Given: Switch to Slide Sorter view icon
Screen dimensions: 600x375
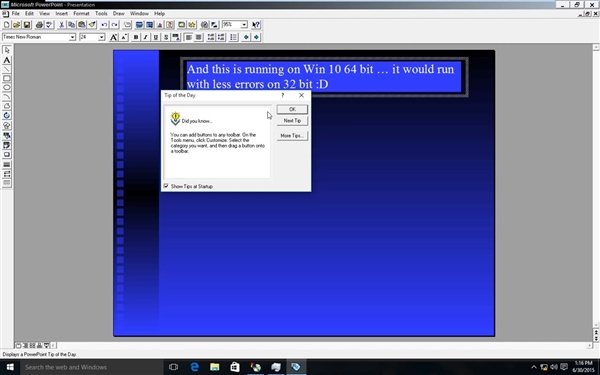Looking at the screenshot, I should click(33, 346).
